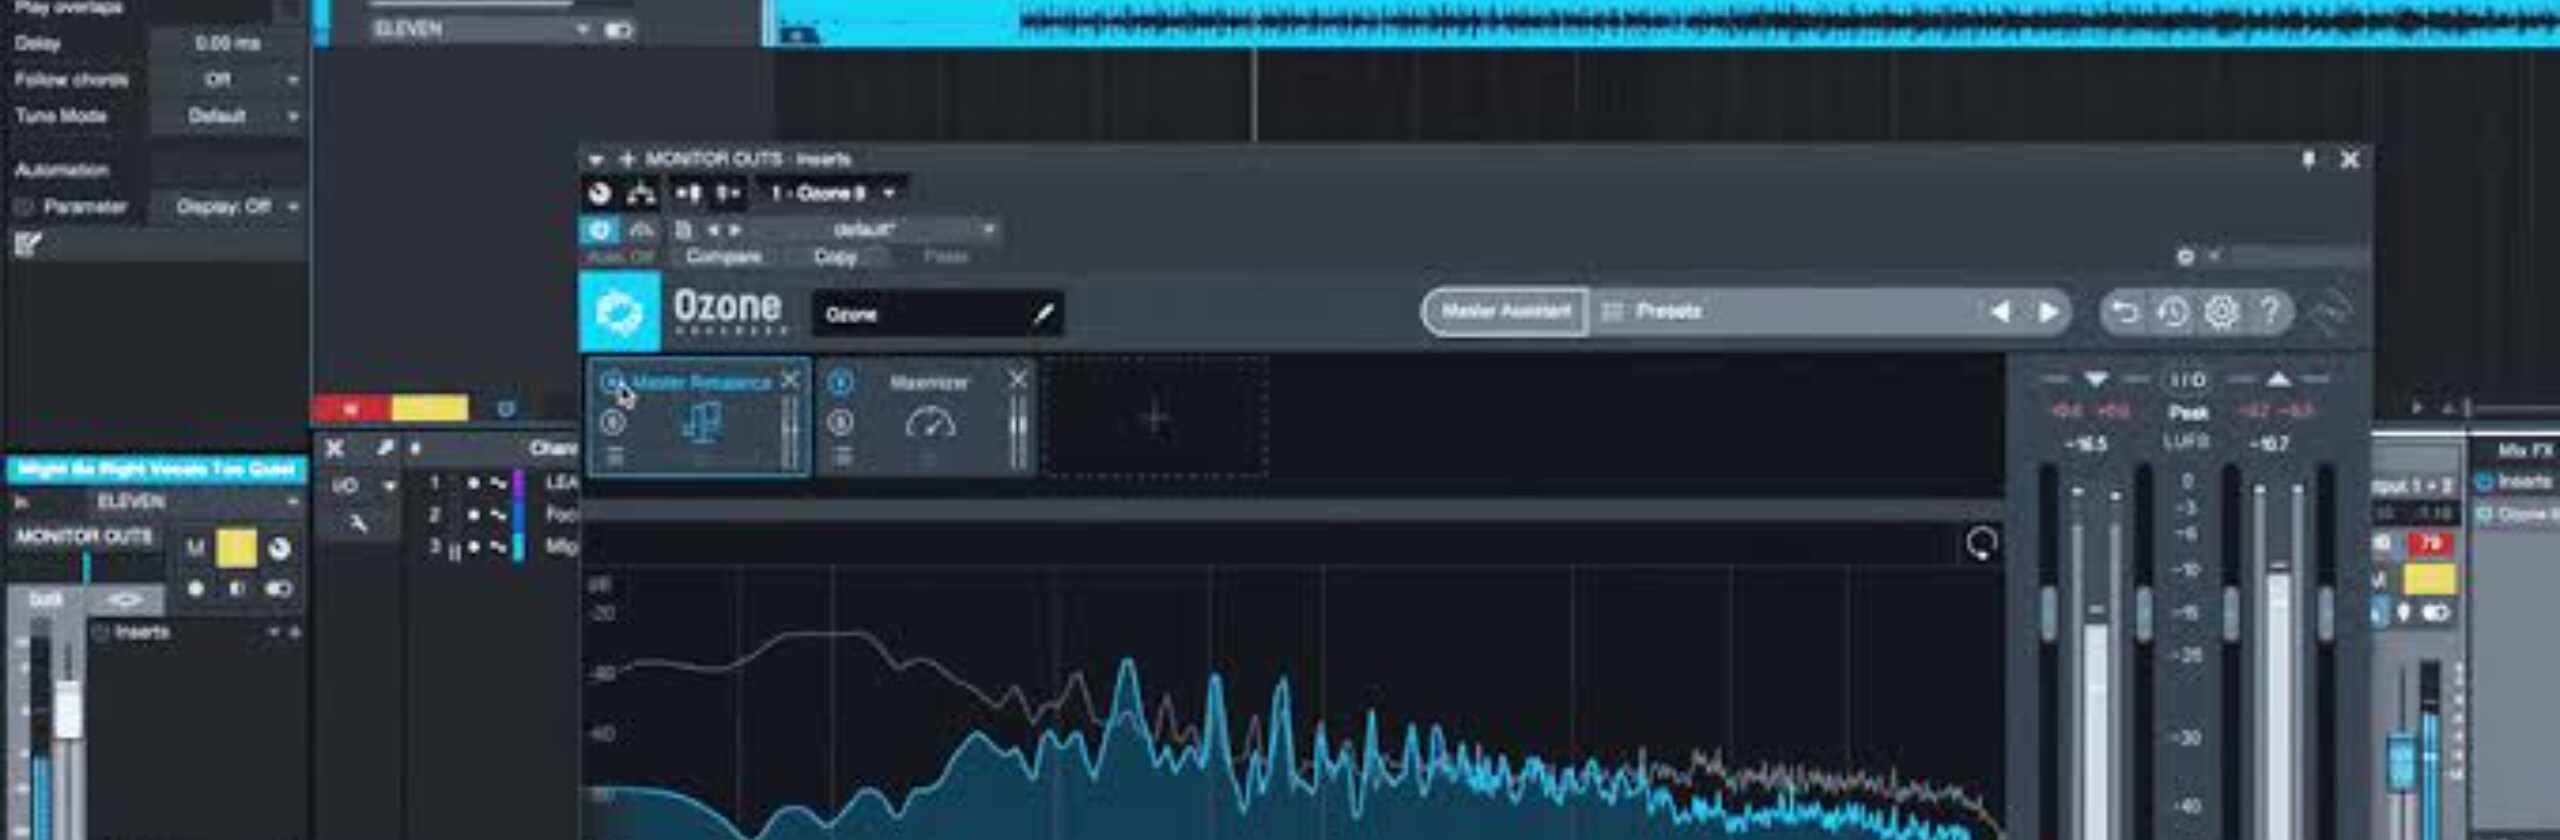
Task: Open the Tune Mode Default dropdown
Action: (x=228, y=116)
